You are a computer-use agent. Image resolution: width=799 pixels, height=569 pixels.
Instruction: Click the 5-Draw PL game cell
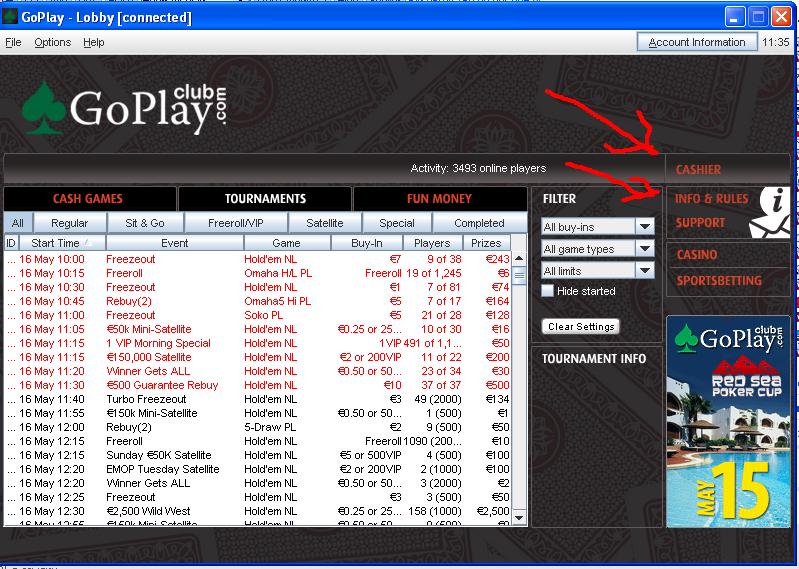(x=270, y=427)
